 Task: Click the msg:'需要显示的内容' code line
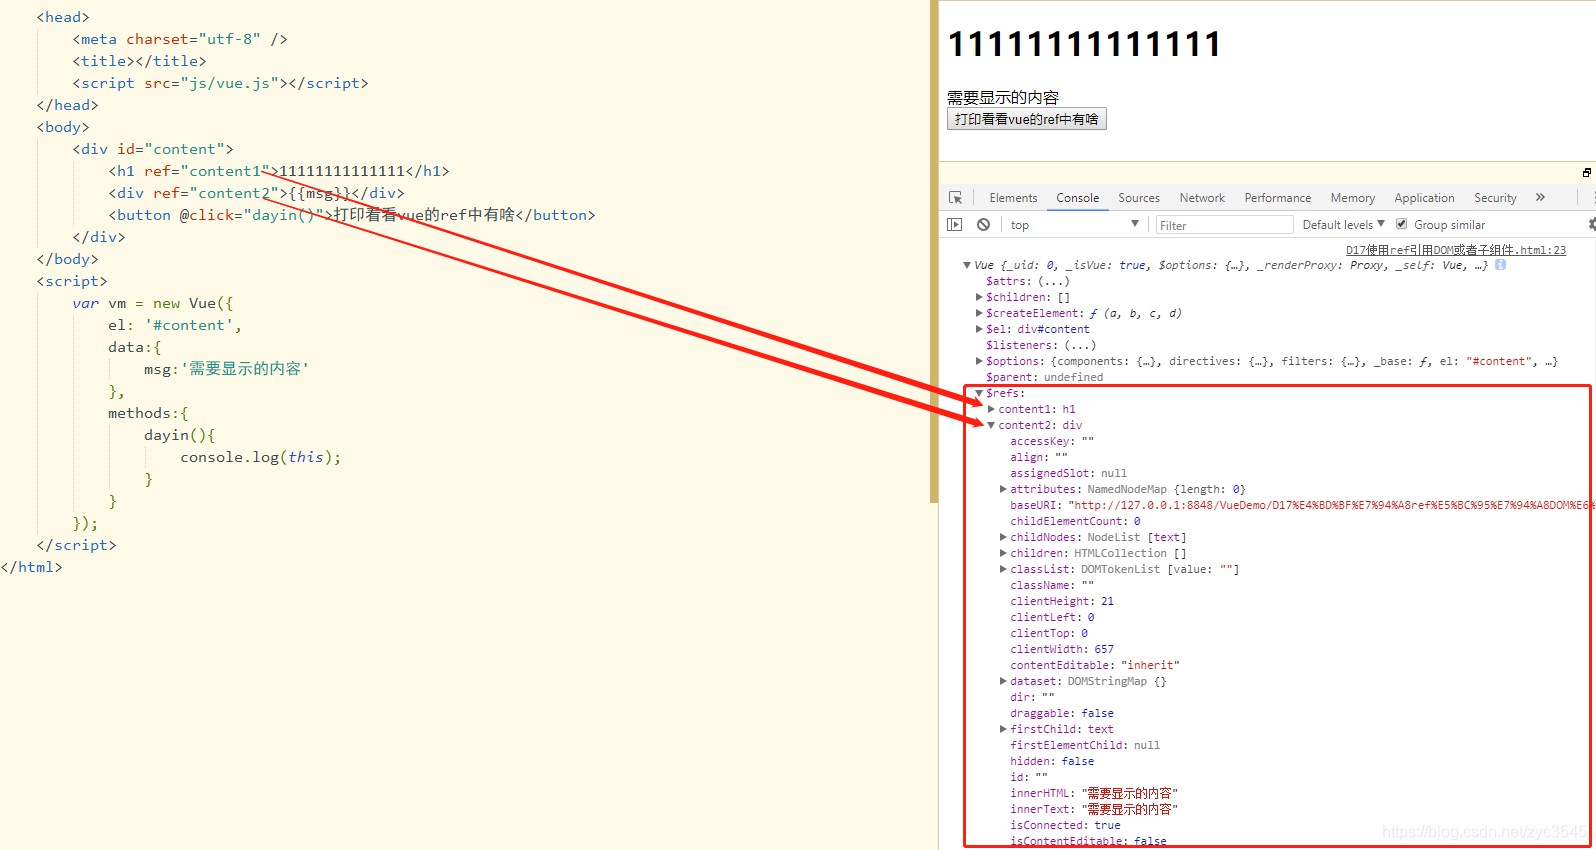click(x=227, y=369)
